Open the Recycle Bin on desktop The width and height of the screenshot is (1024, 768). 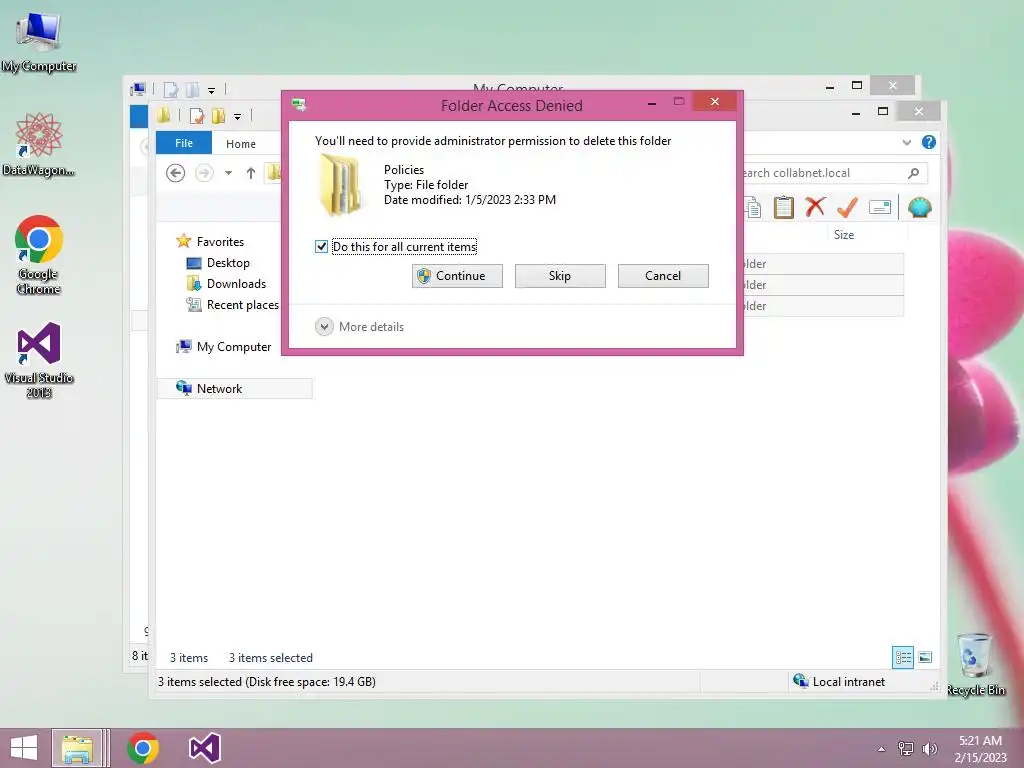(x=976, y=664)
